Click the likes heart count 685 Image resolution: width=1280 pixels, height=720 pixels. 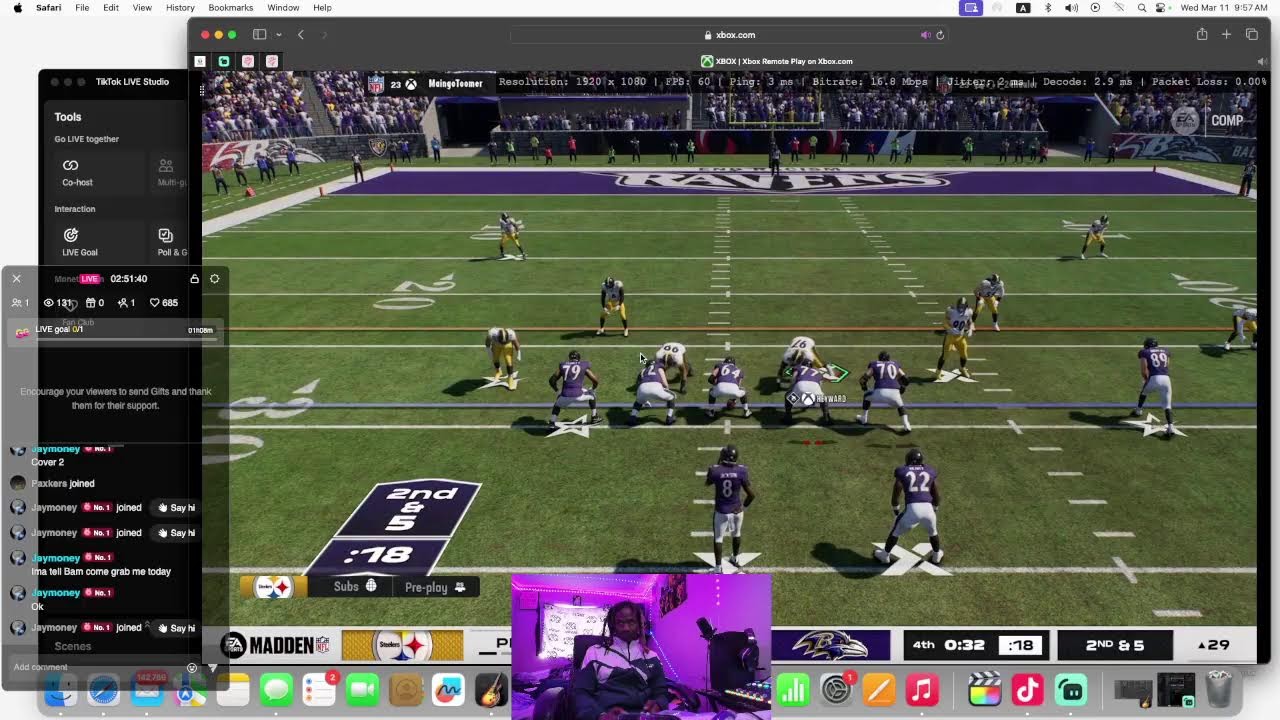[163, 302]
